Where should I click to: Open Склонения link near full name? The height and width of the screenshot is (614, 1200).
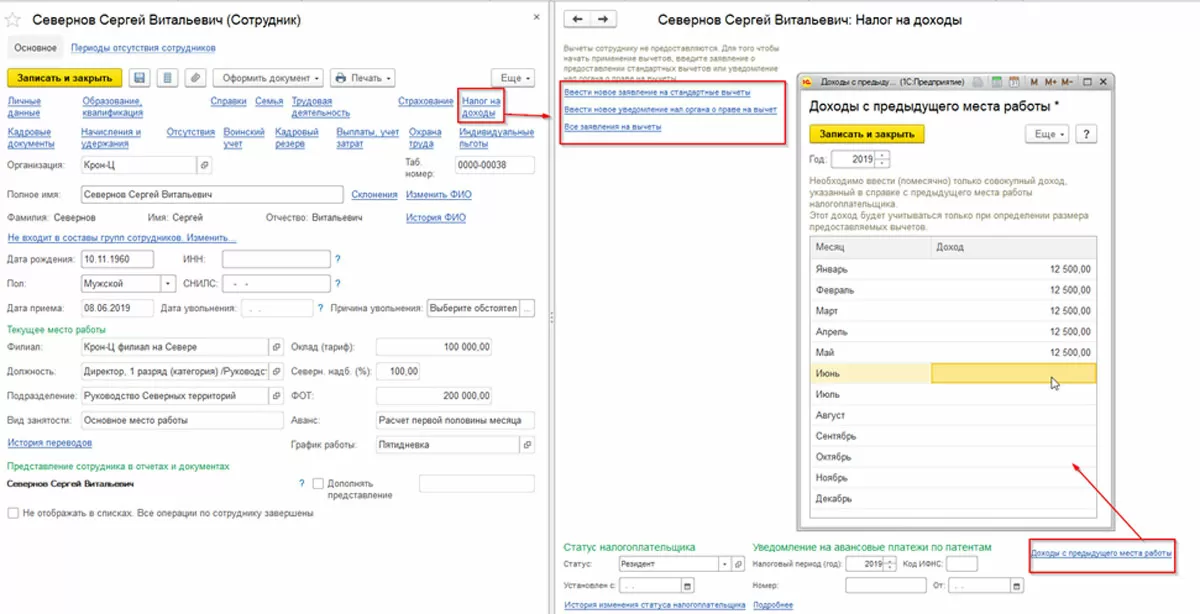(x=375, y=195)
